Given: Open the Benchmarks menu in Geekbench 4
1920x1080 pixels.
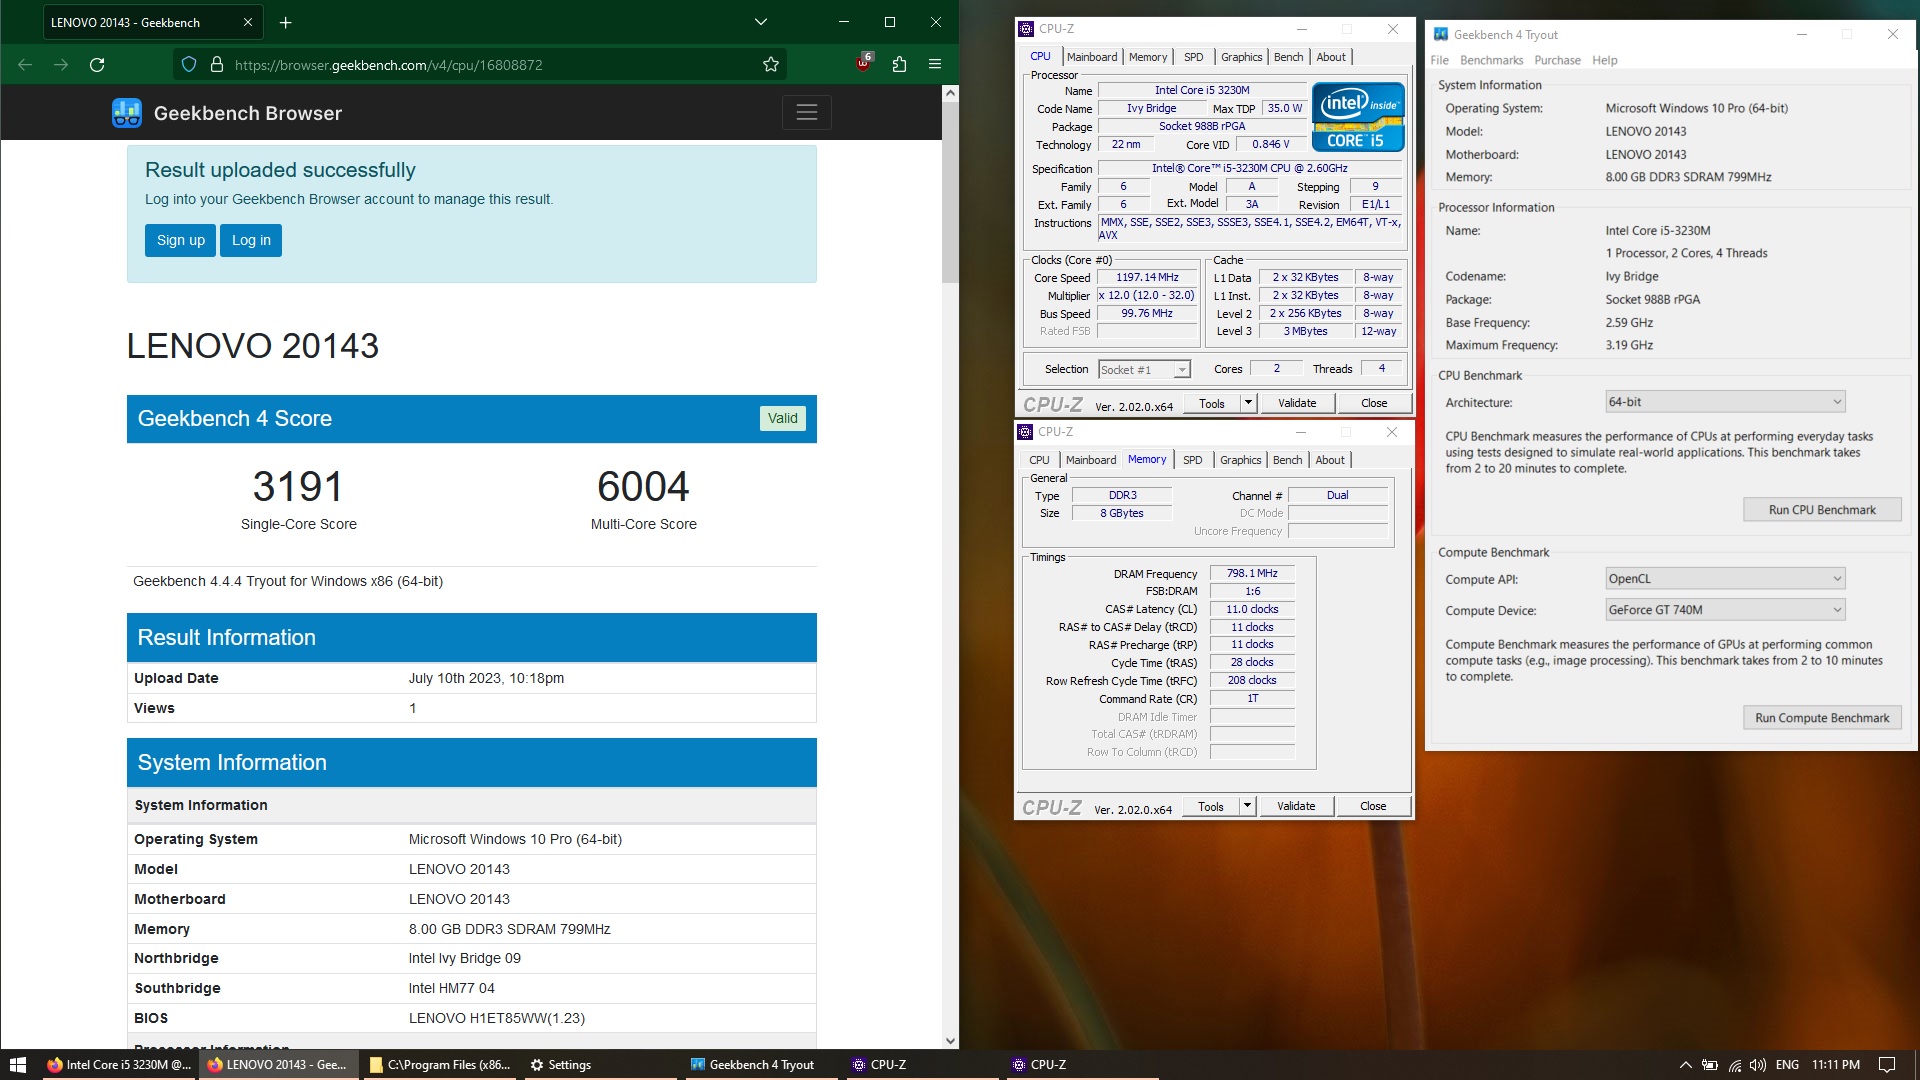Looking at the screenshot, I should (1491, 60).
